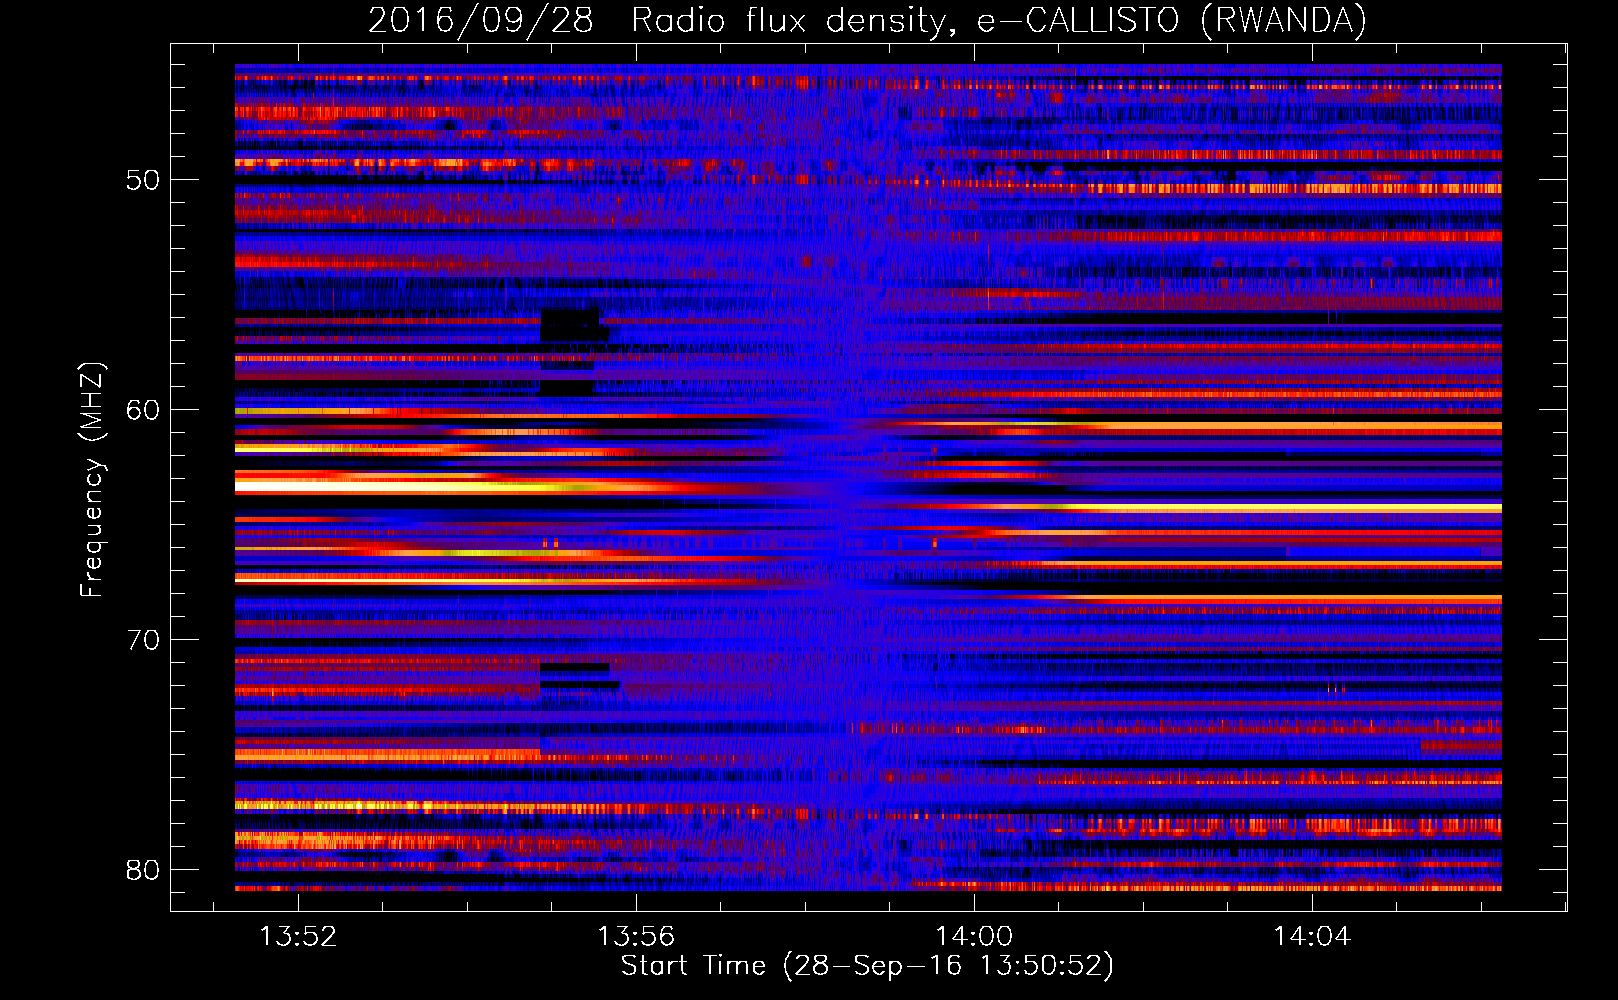
Task: Click the 14:00 time tick label
Action: pyautogui.click(x=974, y=936)
